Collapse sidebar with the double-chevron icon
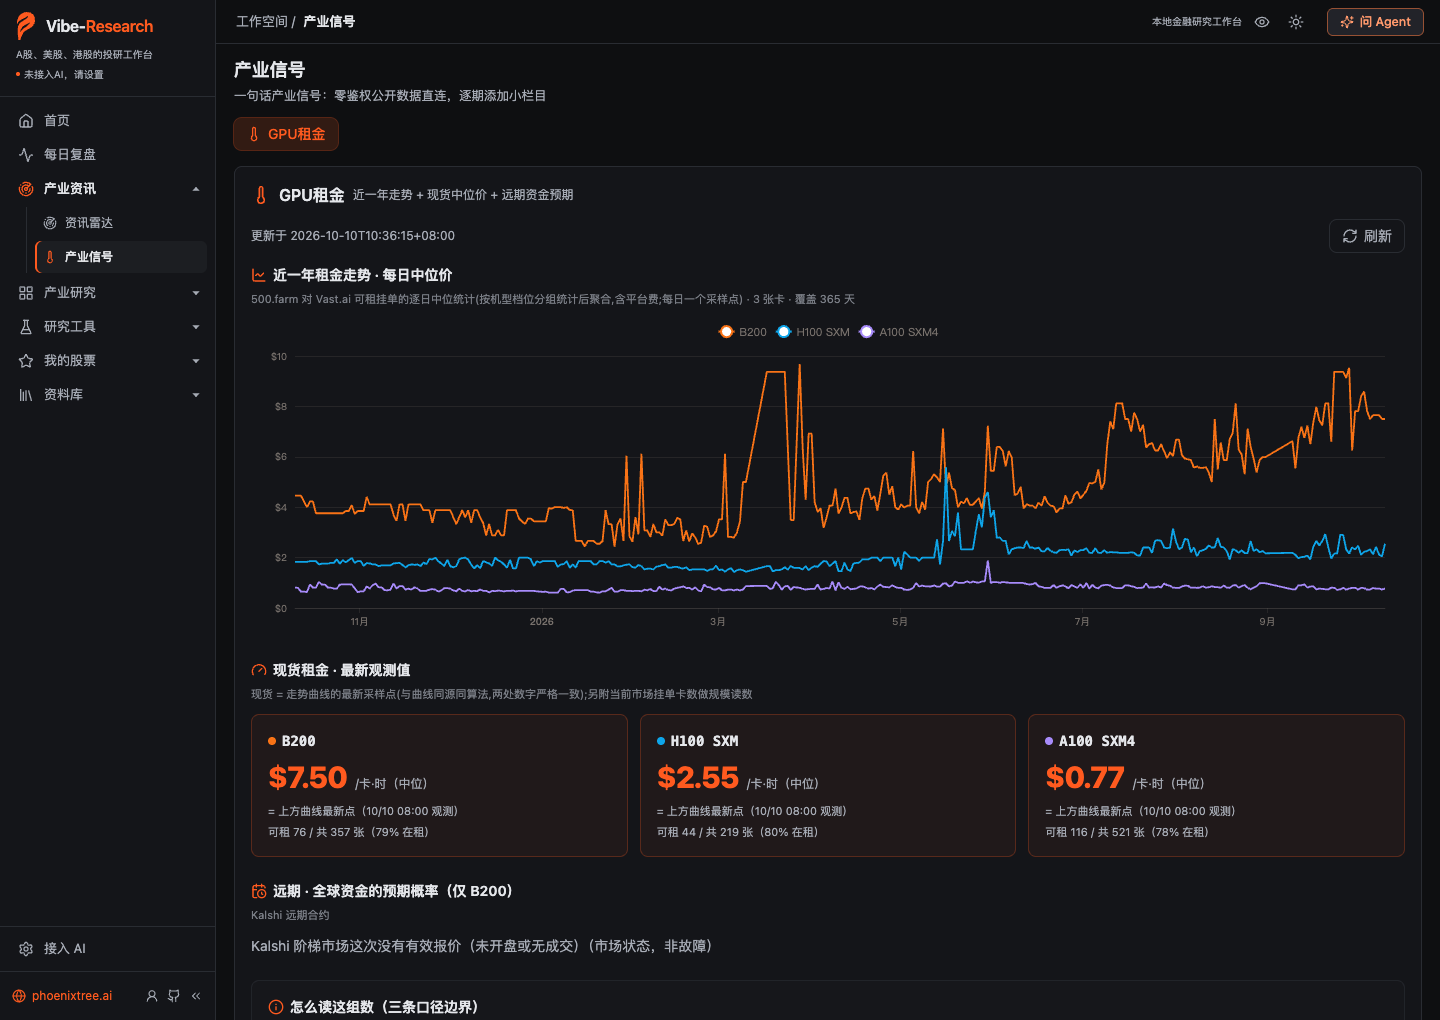This screenshot has width=1440, height=1020. [x=196, y=996]
